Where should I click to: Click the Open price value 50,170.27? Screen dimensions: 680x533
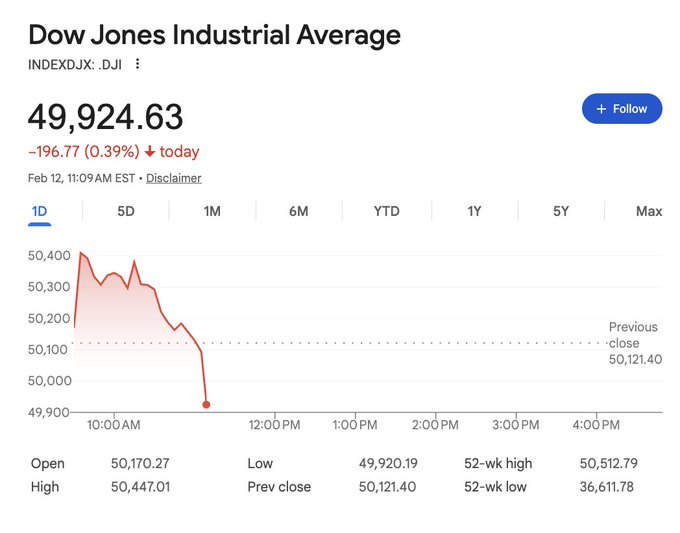click(x=138, y=463)
